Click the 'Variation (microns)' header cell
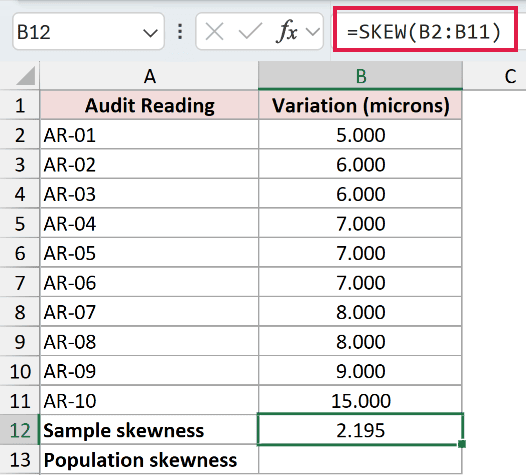 point(360,105)
